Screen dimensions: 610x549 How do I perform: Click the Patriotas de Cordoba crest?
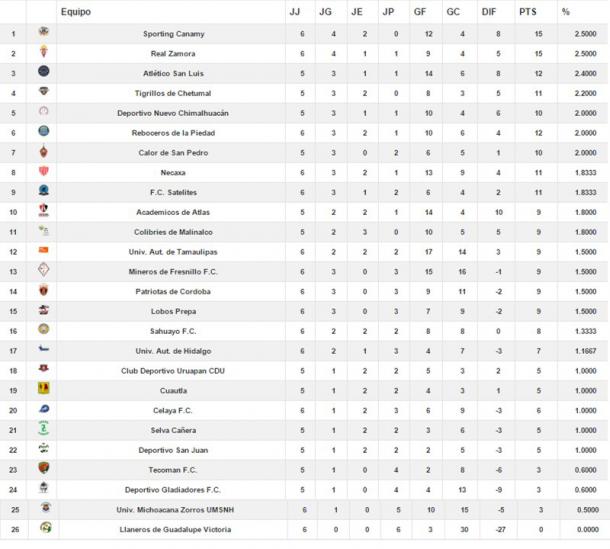click(x=43, y=290)
